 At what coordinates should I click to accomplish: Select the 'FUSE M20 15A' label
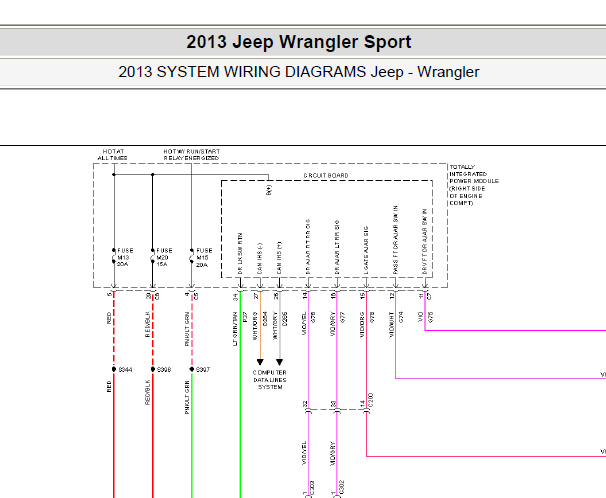(164, 257)
